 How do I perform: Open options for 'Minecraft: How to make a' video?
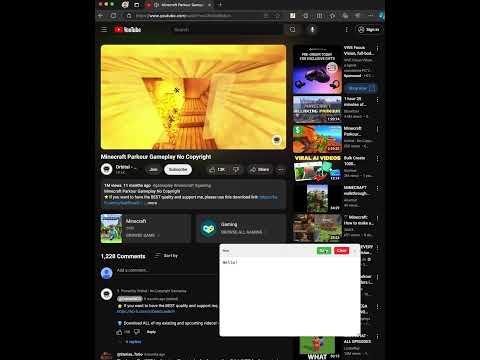point(377,218)
